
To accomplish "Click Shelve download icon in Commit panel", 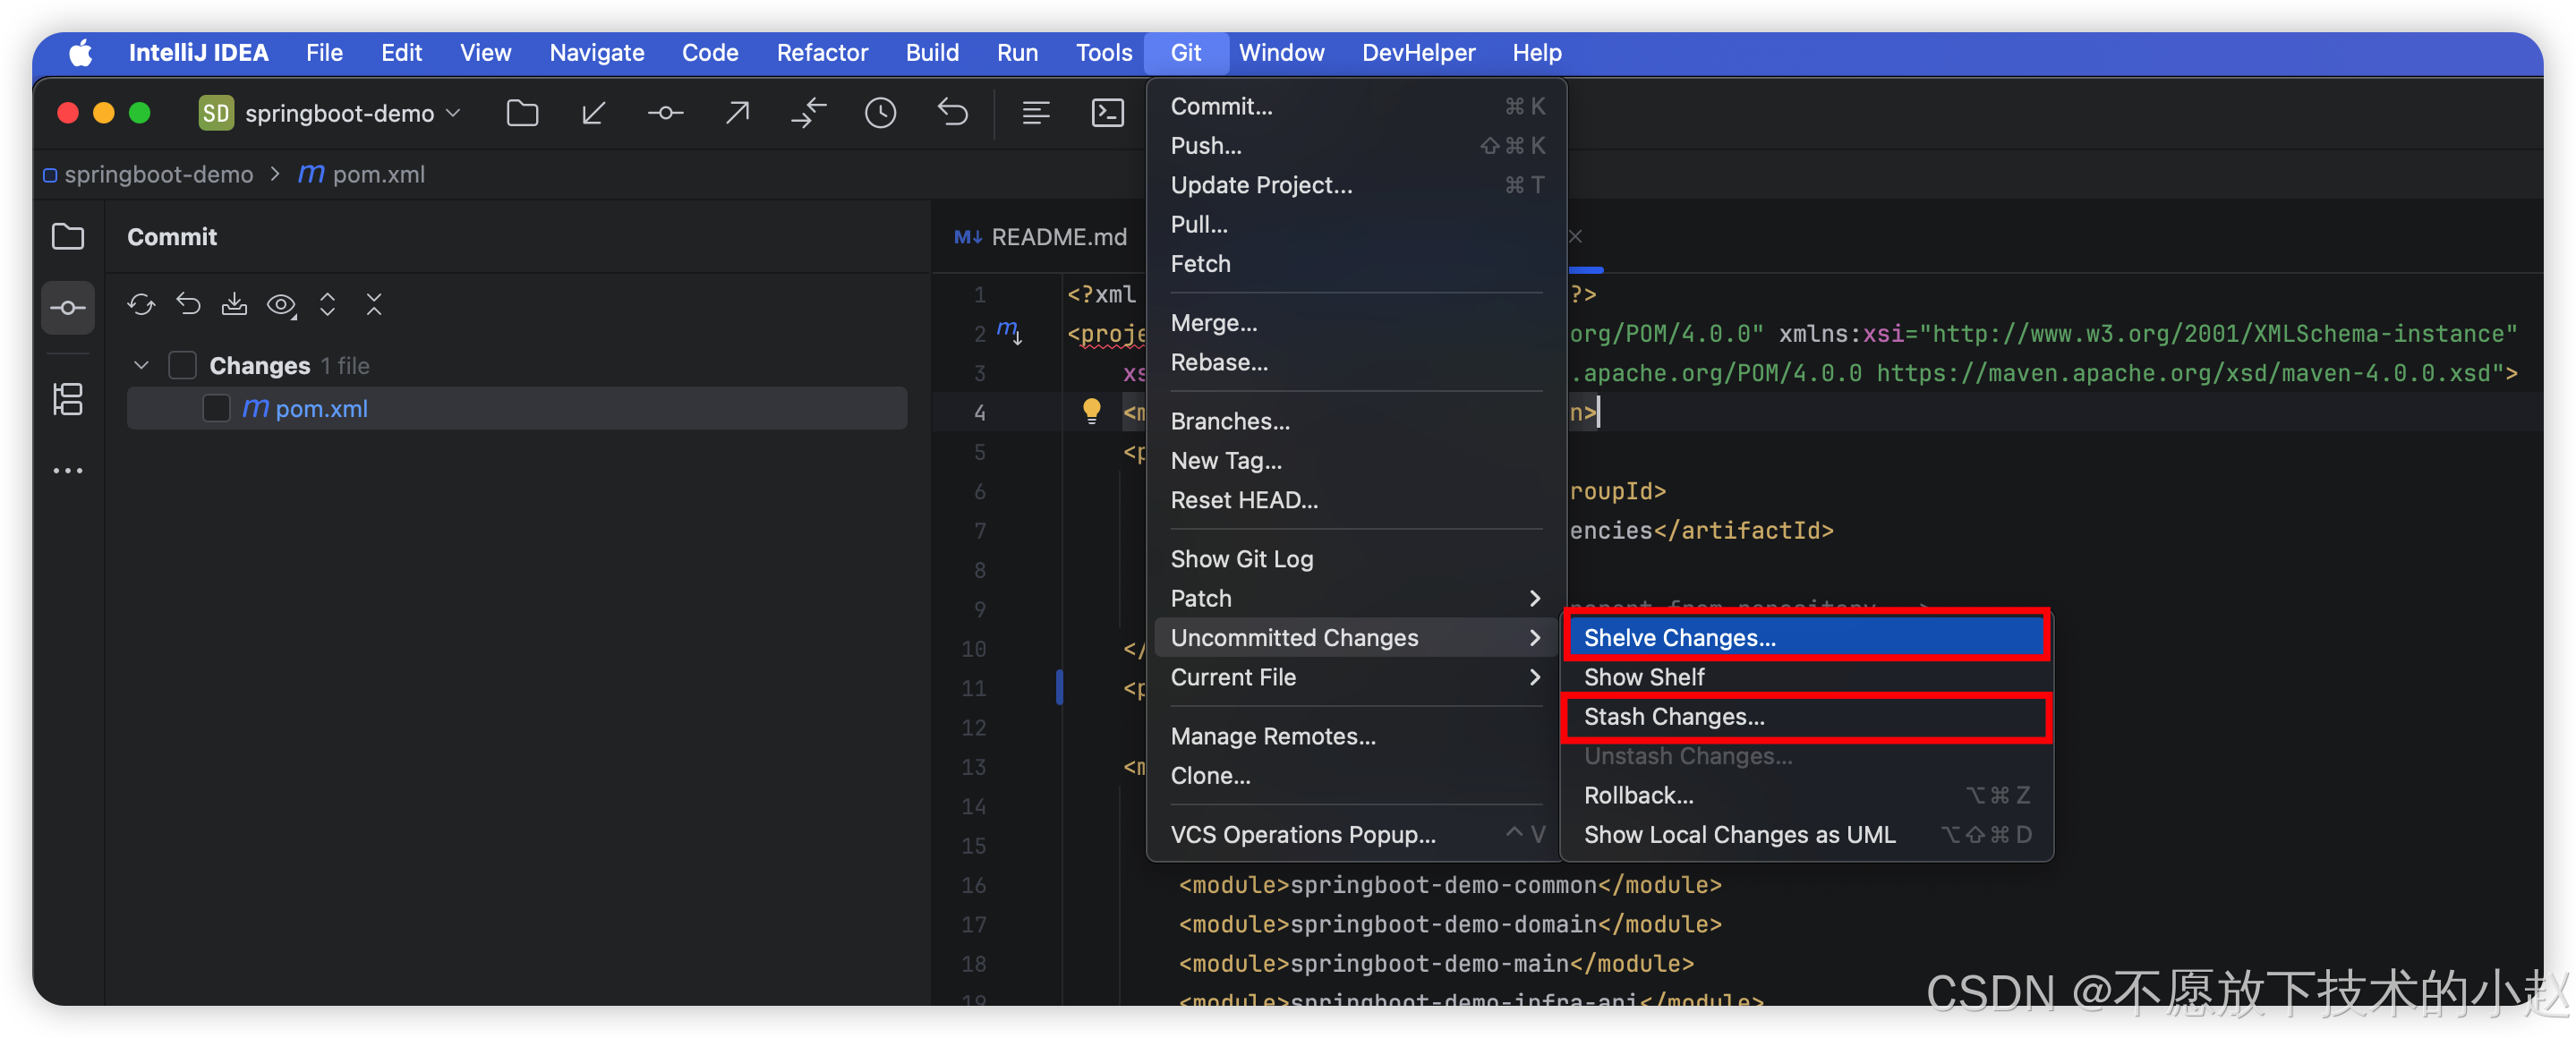I will tap(234, 304).
